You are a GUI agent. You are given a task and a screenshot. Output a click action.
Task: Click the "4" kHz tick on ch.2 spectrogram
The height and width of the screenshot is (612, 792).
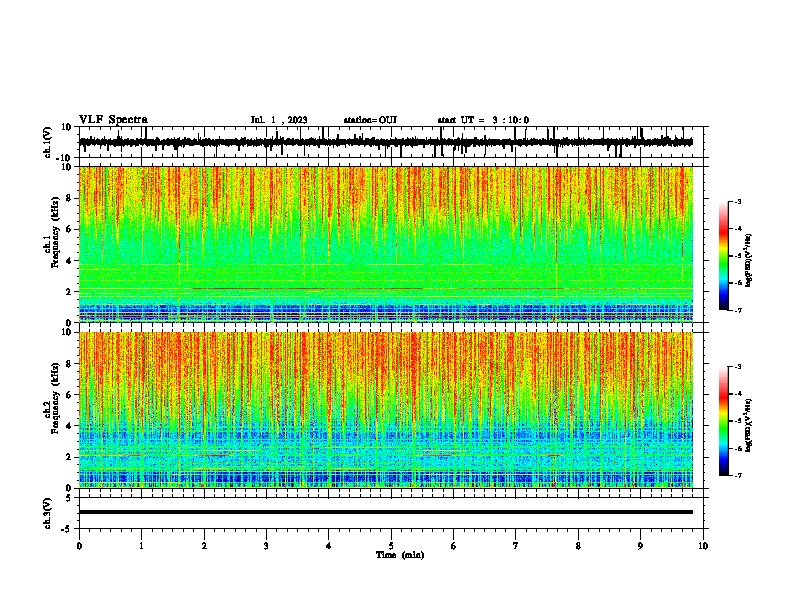point(69,426)
